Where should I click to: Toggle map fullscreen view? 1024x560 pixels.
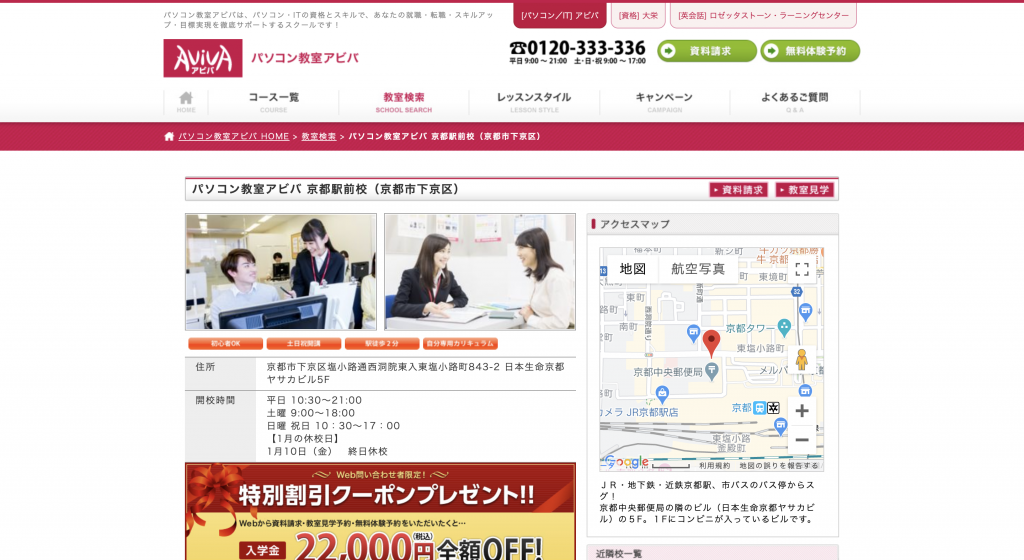coord(802,270)
